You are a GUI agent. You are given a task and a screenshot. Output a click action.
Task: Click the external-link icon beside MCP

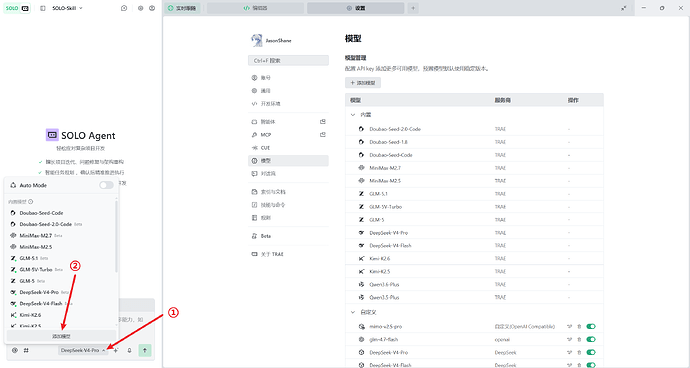coord(323,135)
